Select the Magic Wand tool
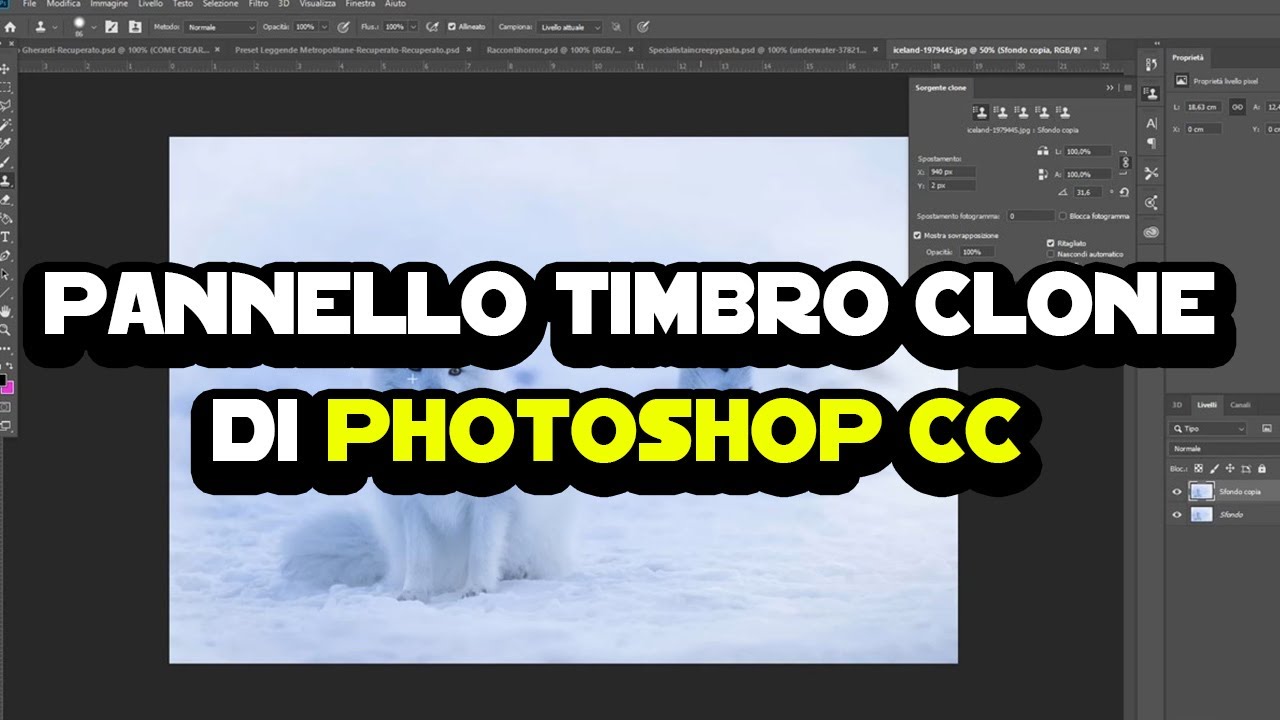Viewport: 1280px width, 720px height. 6,125
